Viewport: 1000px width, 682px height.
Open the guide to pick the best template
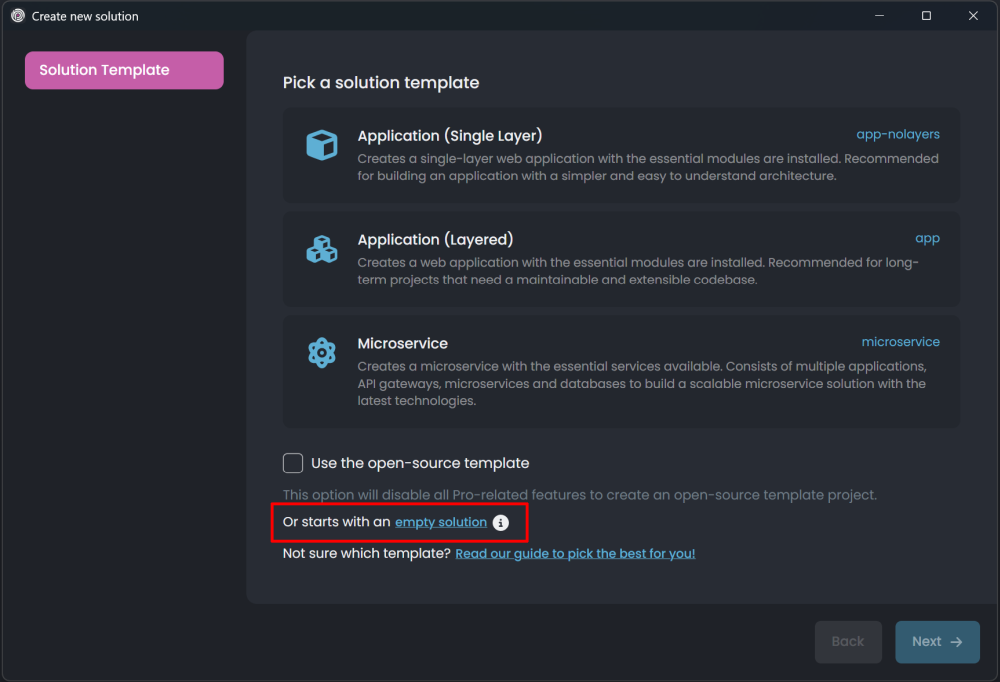click(575, 553)
